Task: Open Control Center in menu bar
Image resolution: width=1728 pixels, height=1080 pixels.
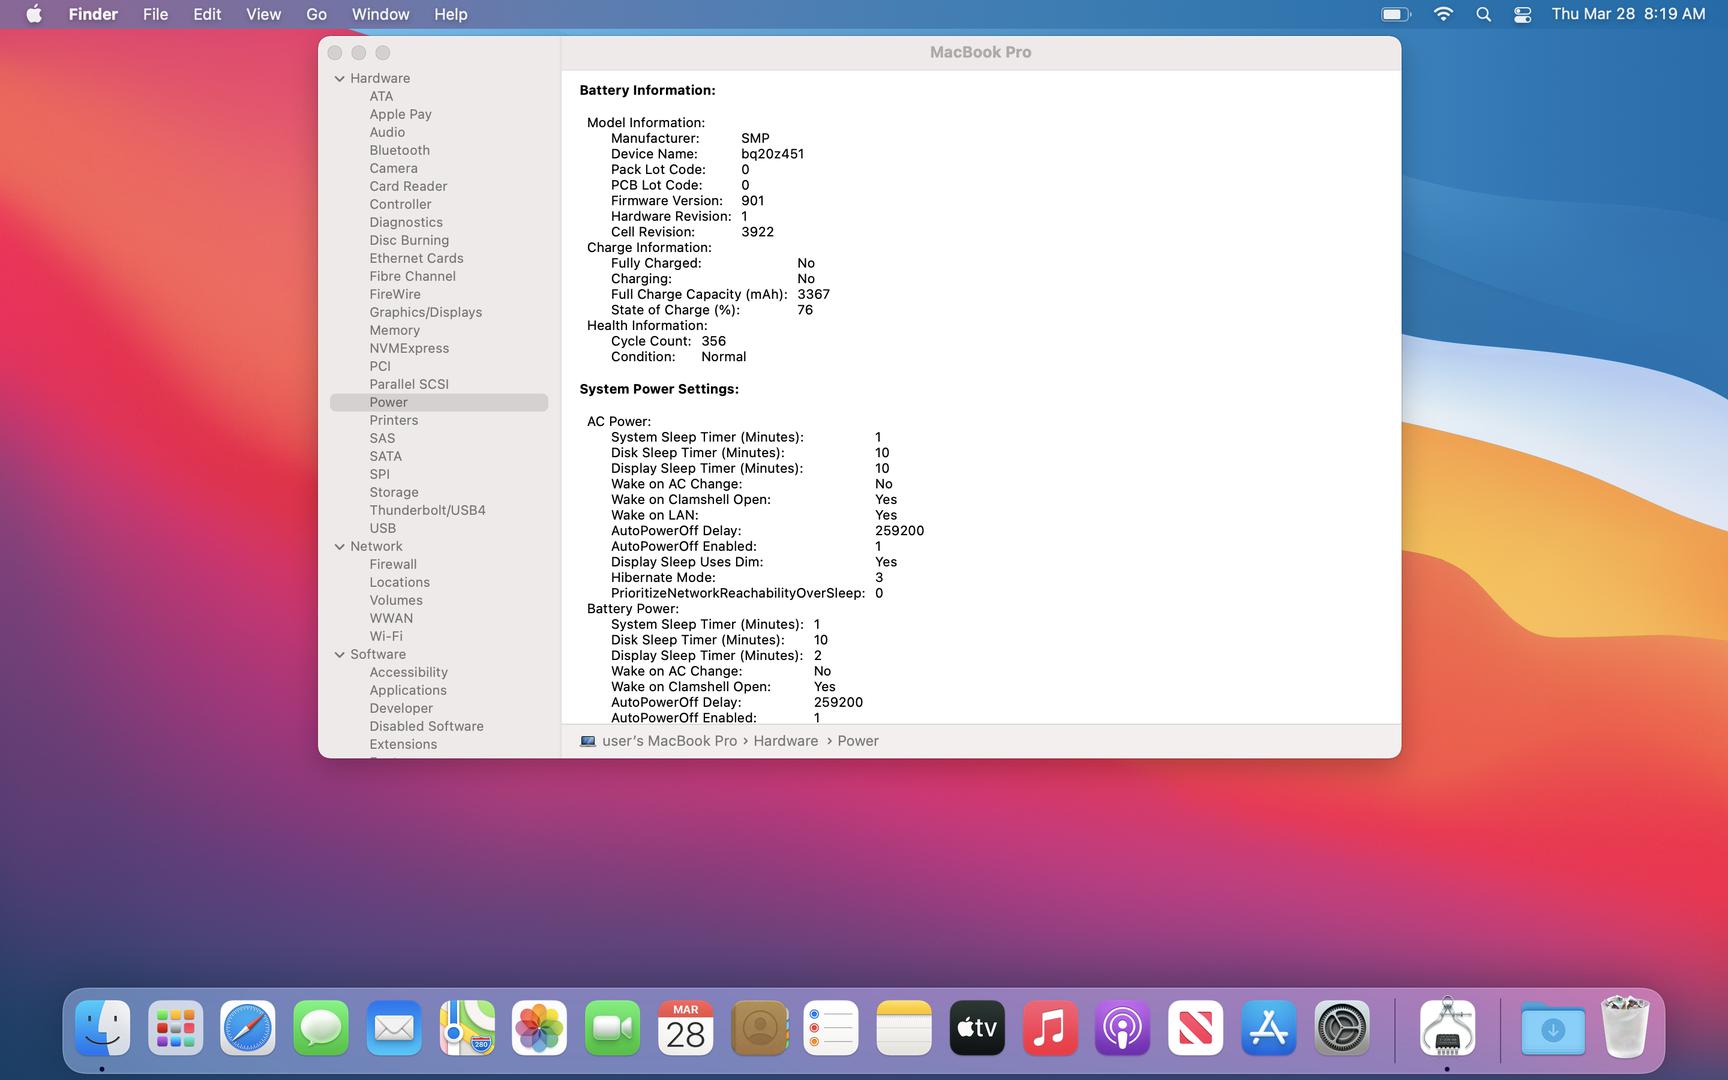Action: pos(1522,14)
